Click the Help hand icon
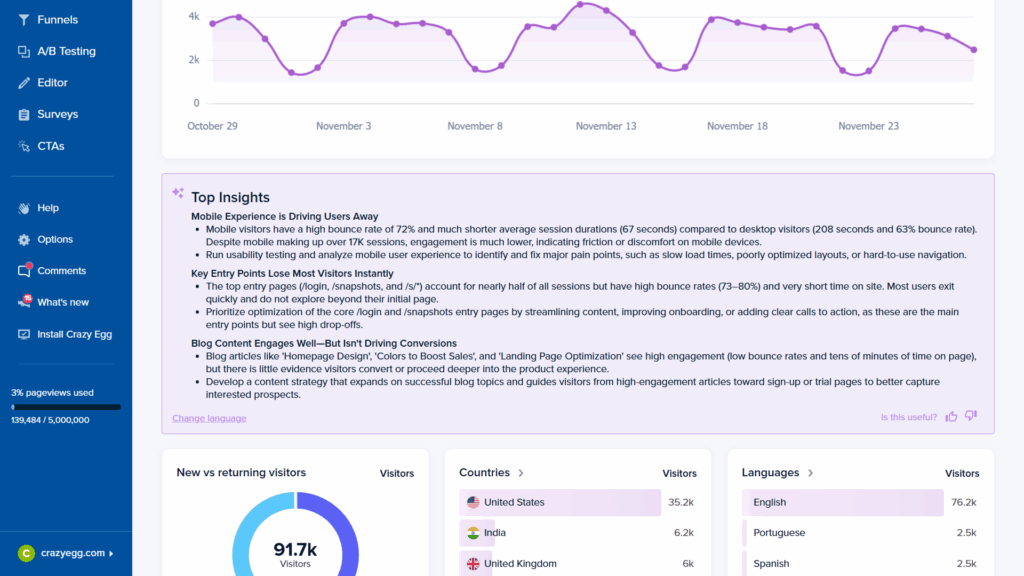This screenshot has height=576, width=1024. point(24,208)
